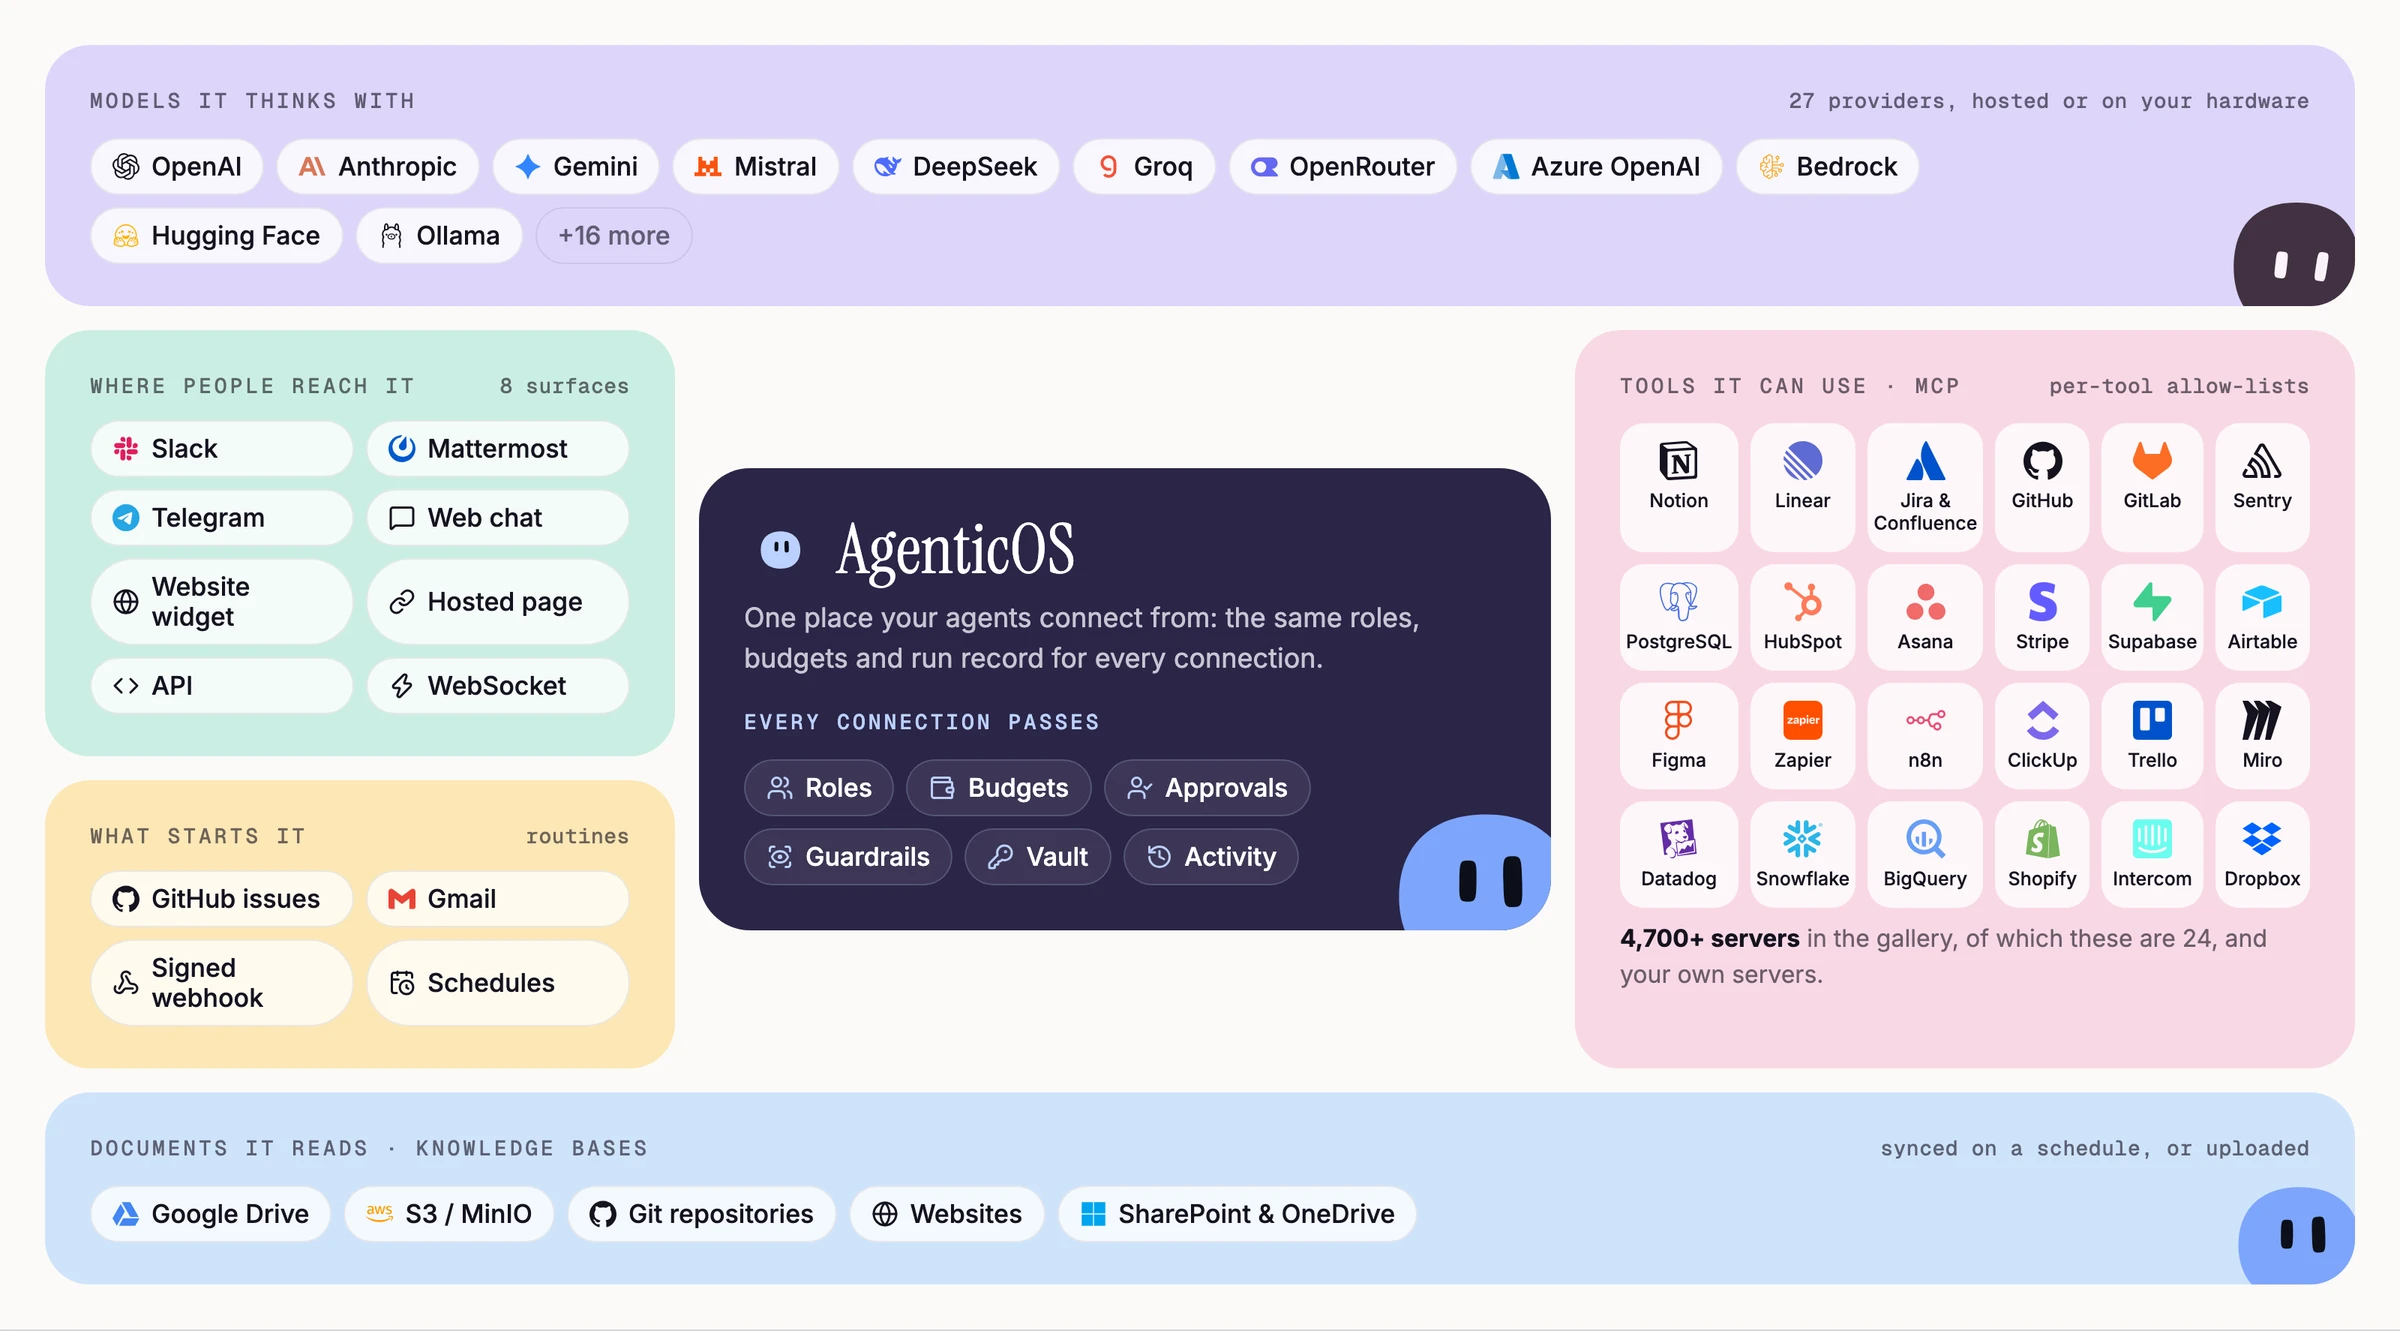Select the HubSpot tile
This screenshot has height=1331, width=2400.
(x=1802, y=617)
